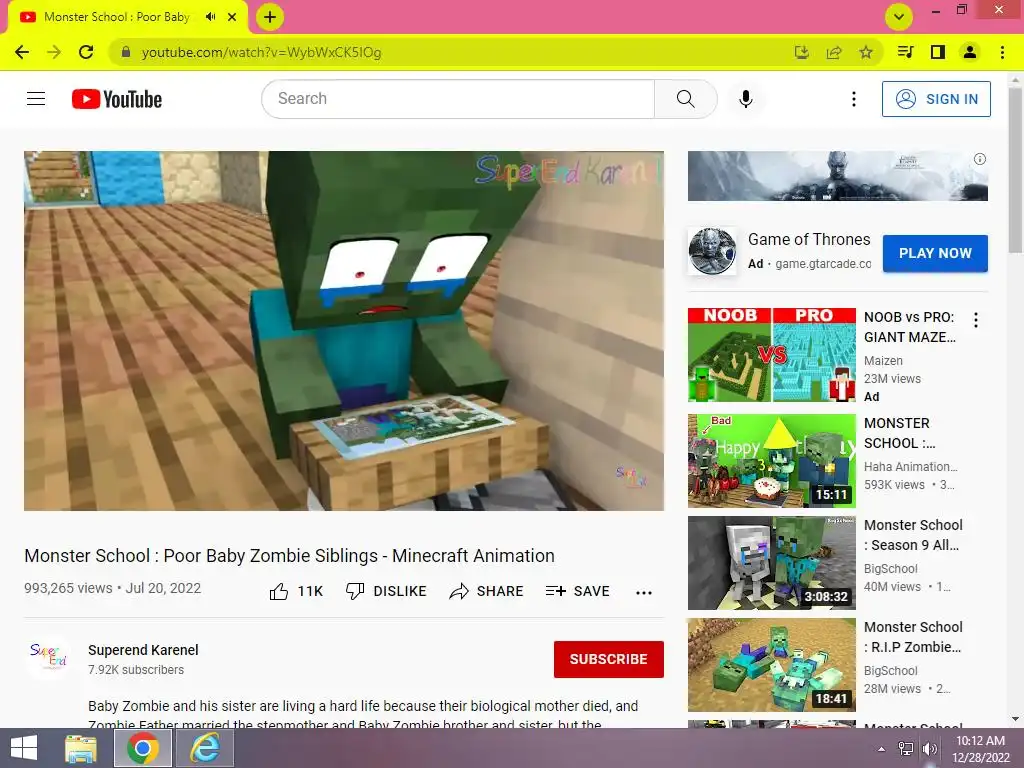This screenshot has height=768, width=1024.
Task: Click Maizen channel name text
Action: tap(883, 360)
